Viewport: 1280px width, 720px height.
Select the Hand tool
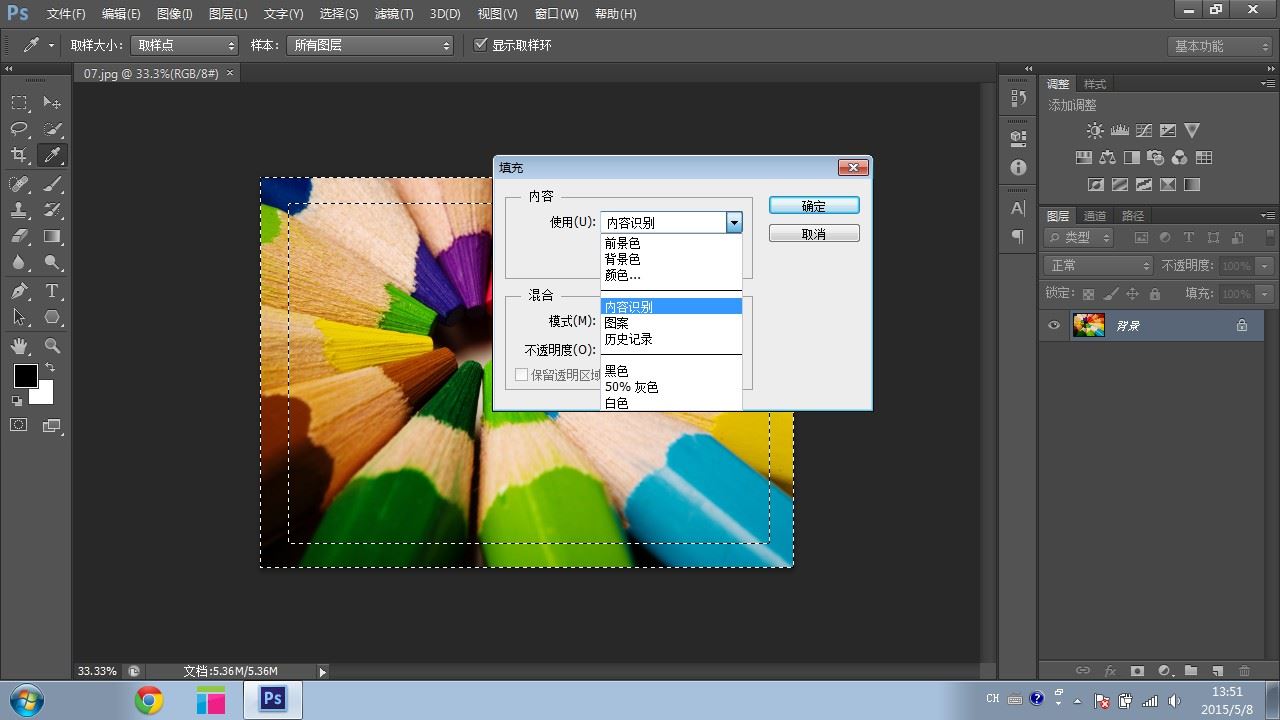19,346
